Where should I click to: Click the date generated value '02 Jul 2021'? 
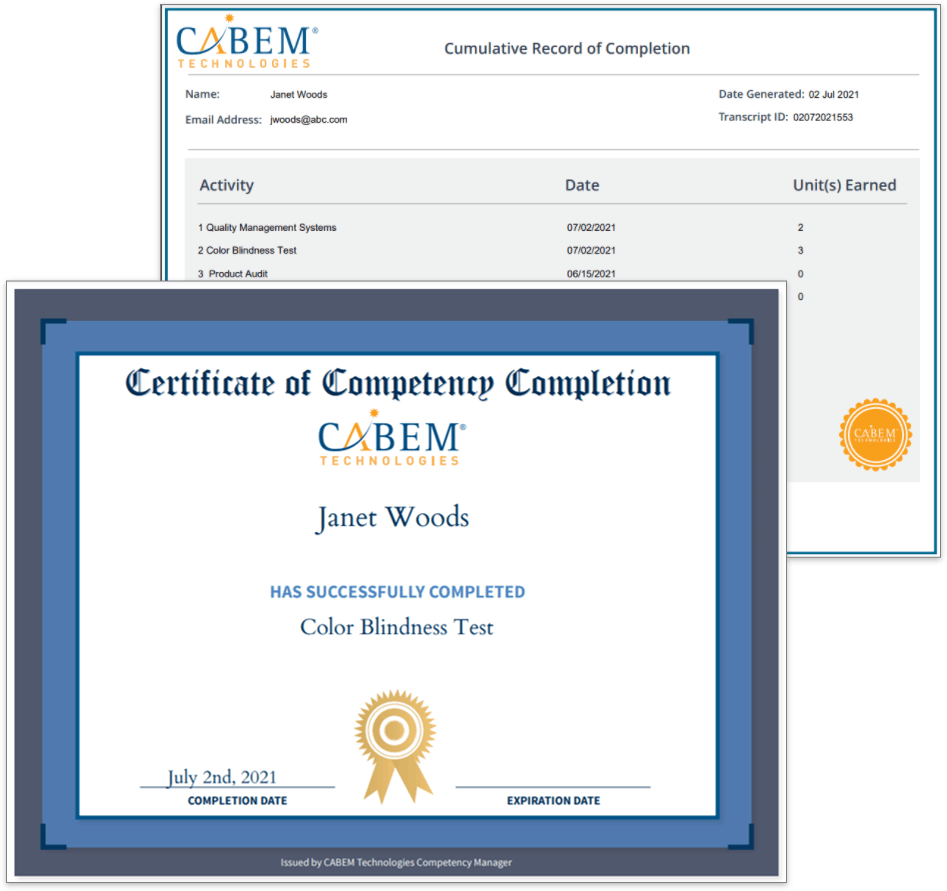(833, 94)
